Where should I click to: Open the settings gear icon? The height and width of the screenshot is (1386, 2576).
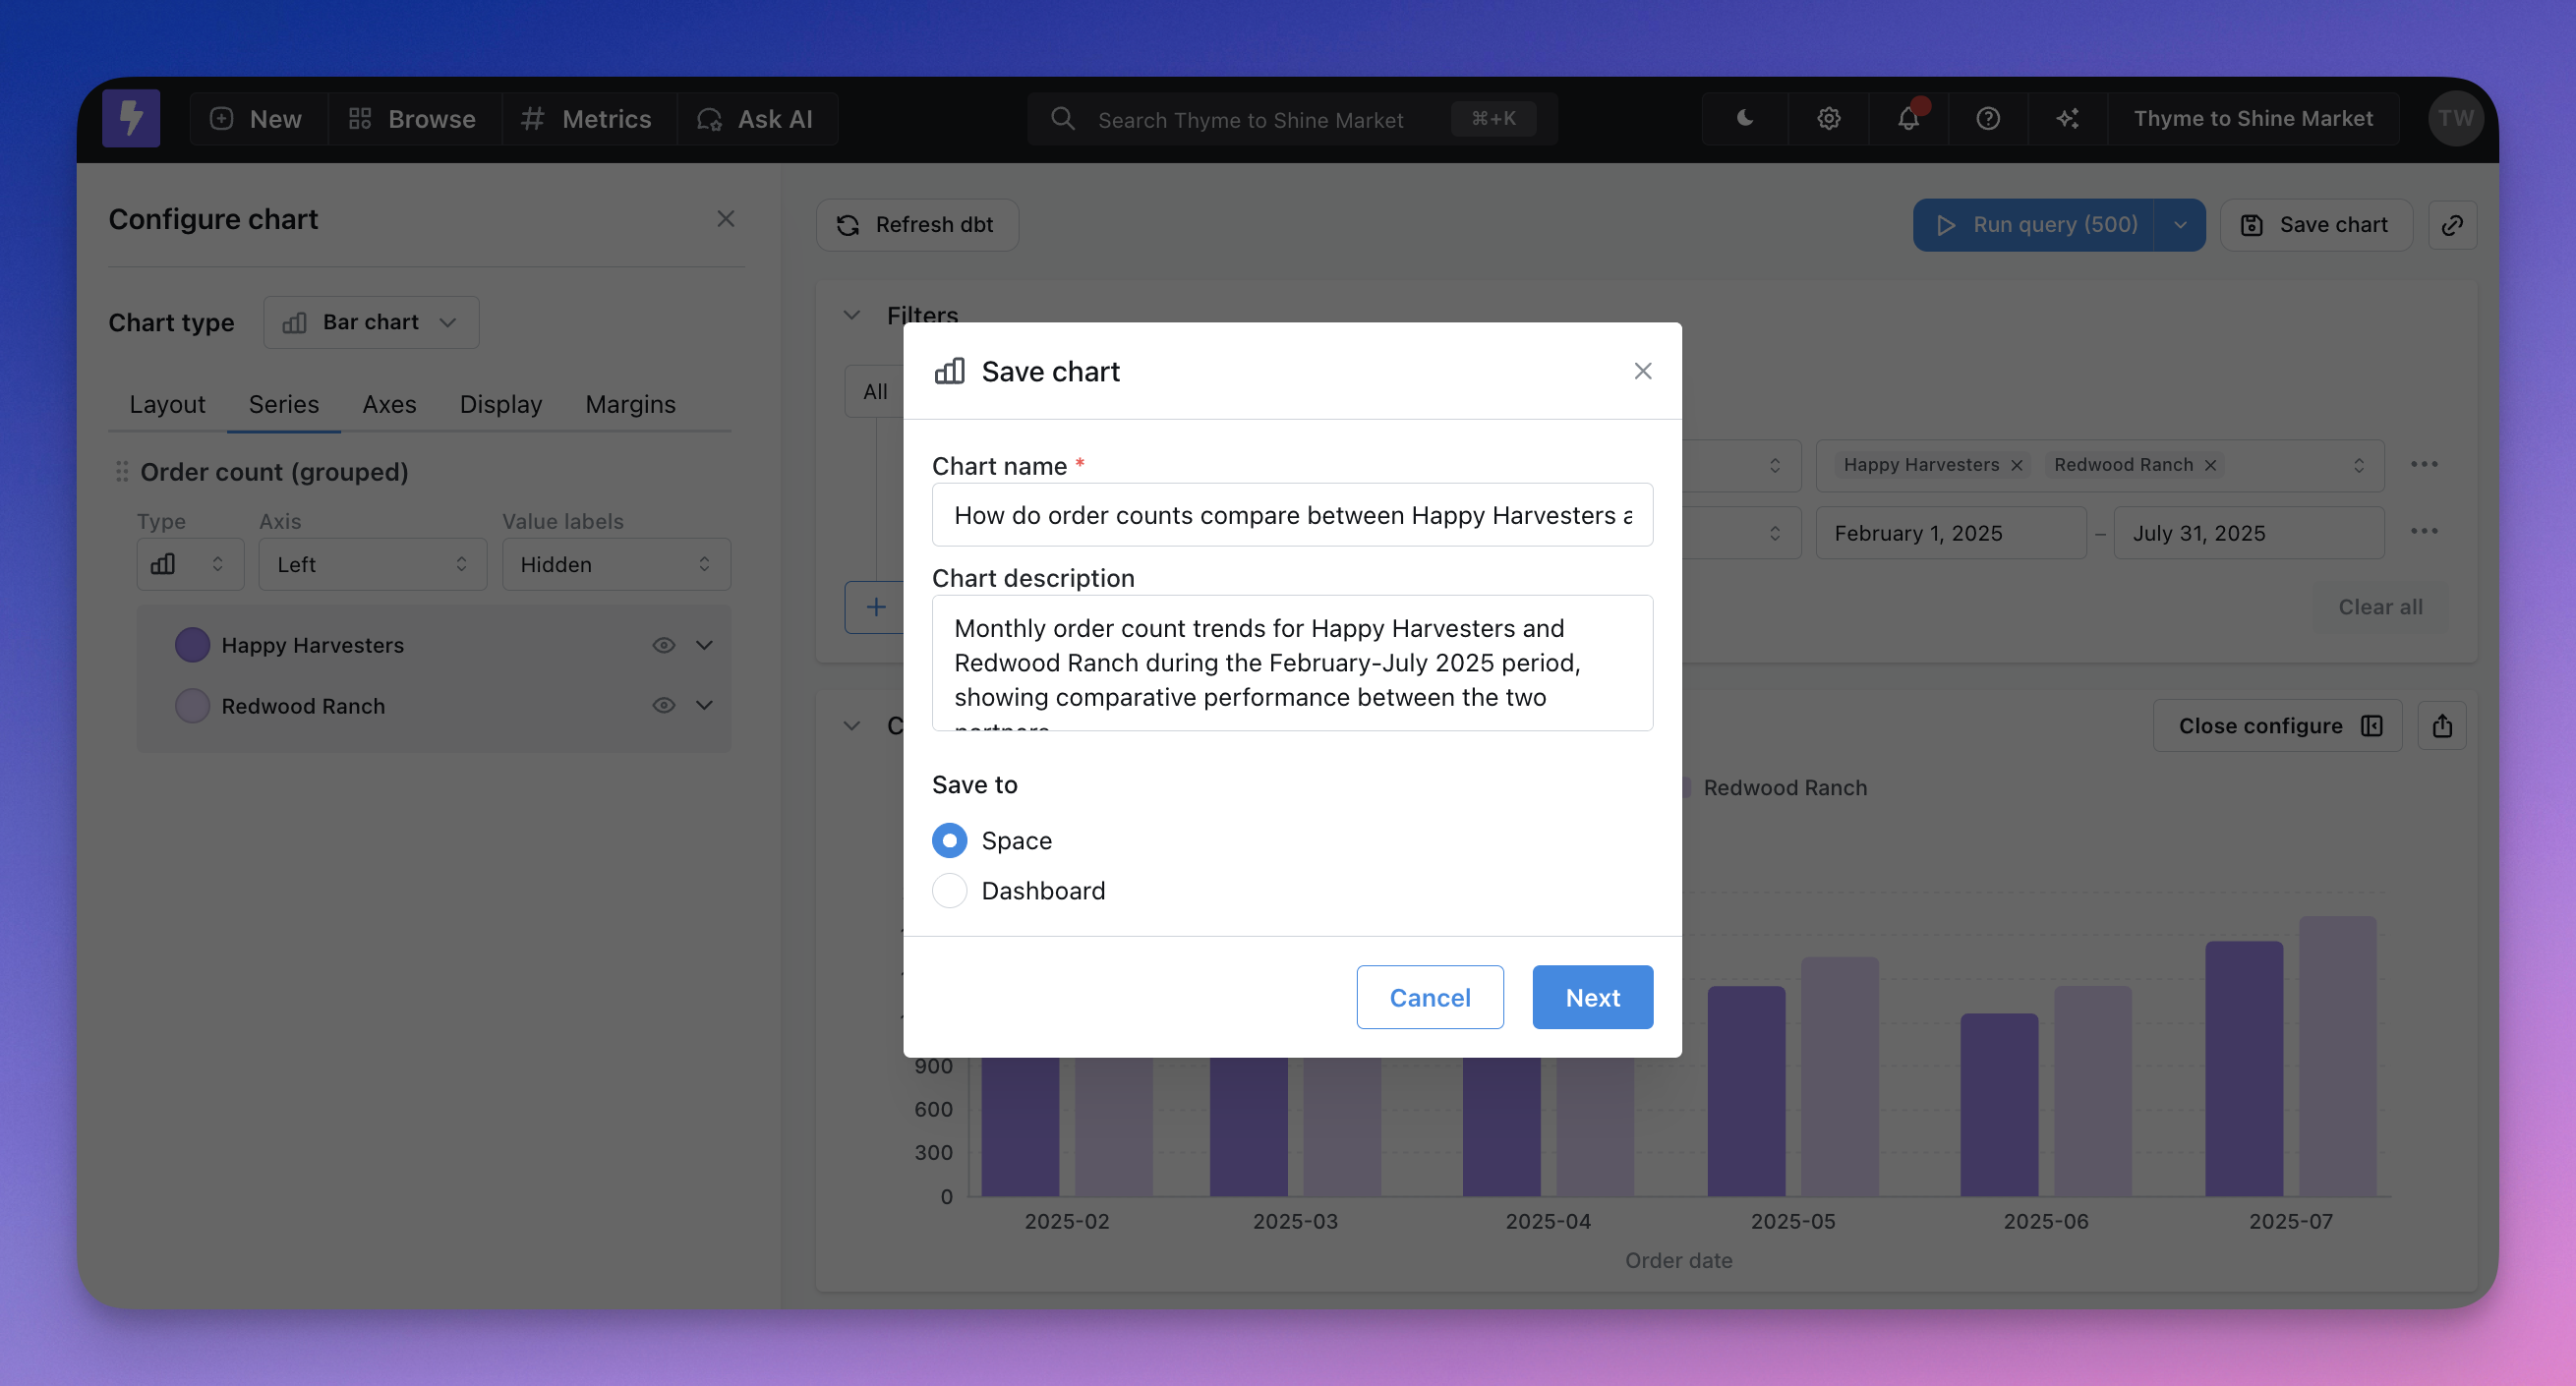pos(1828,119)
